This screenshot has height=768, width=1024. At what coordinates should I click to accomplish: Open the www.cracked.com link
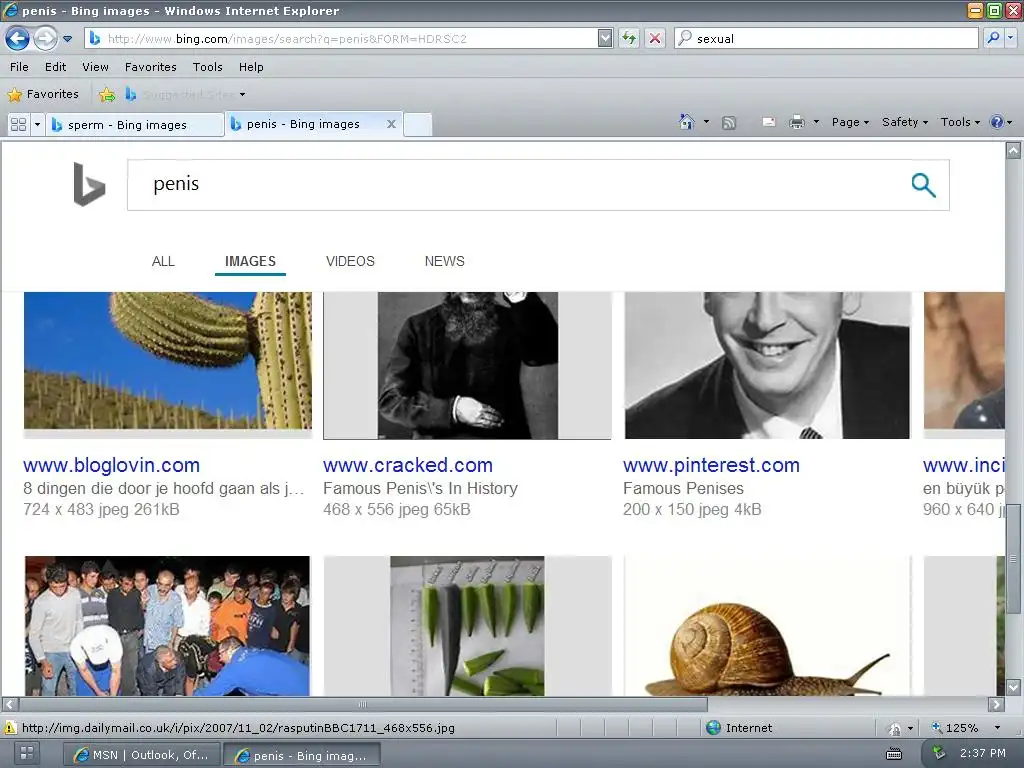[x=408, y=465]
